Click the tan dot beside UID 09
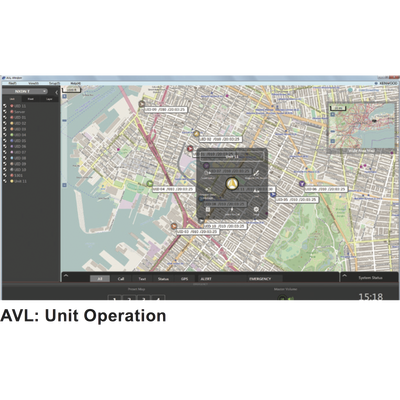 pos(12,164)
